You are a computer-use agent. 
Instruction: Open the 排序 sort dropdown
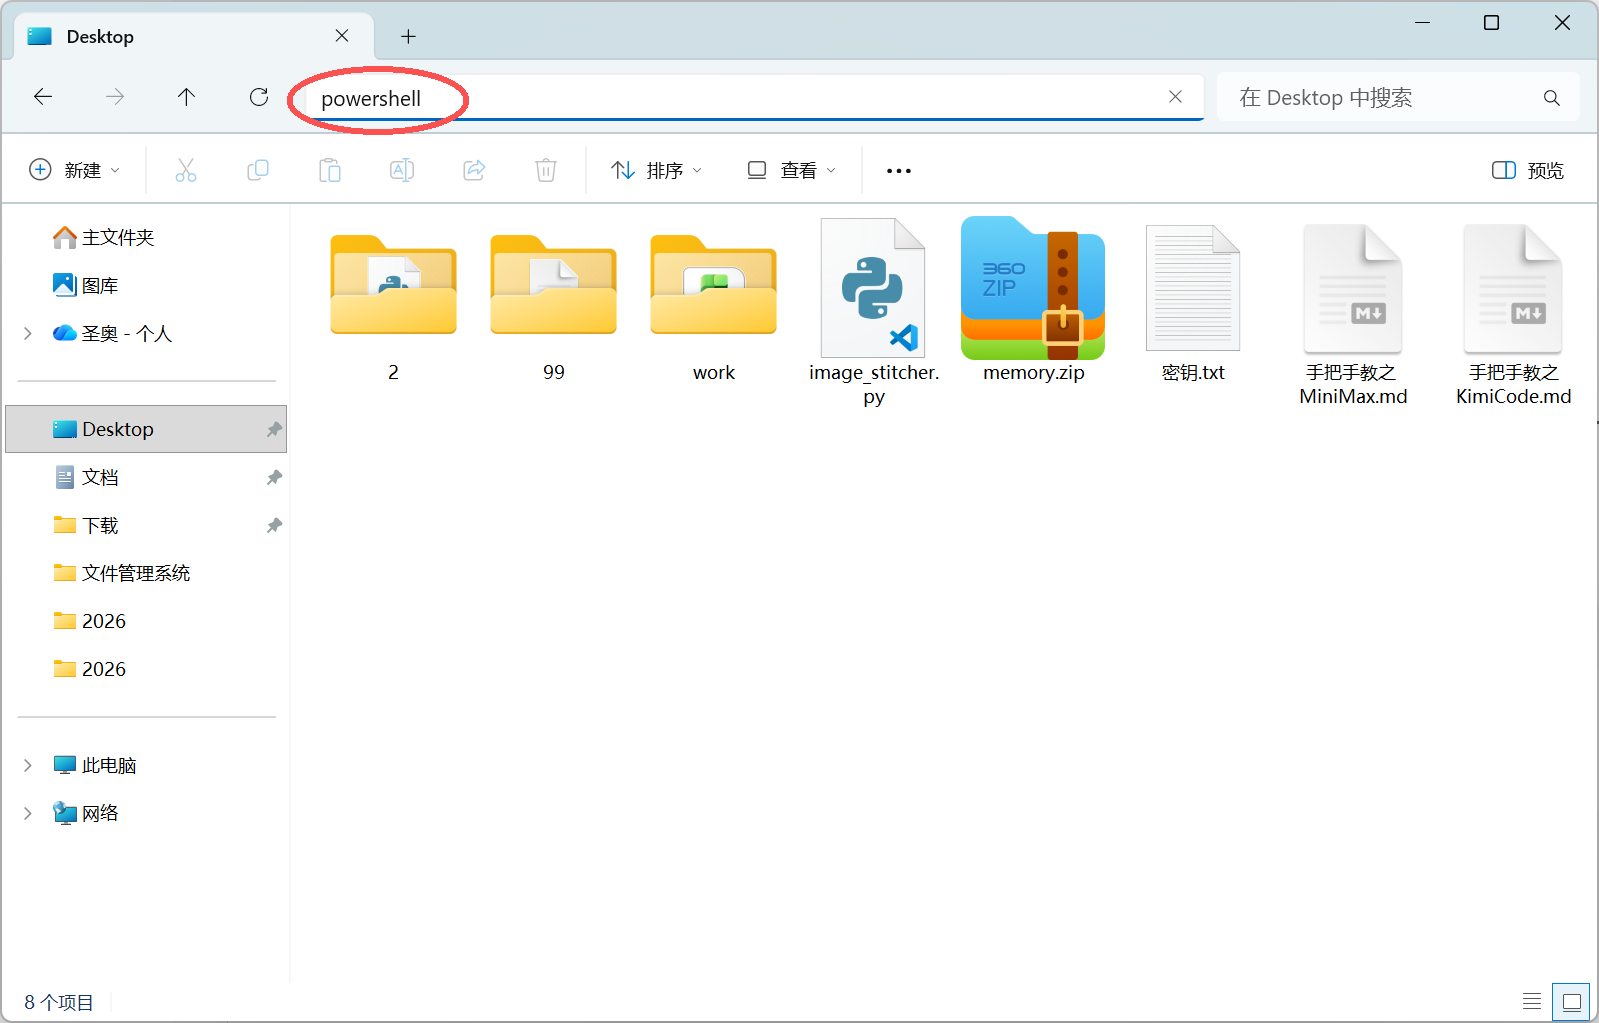(x=657, y=170)
